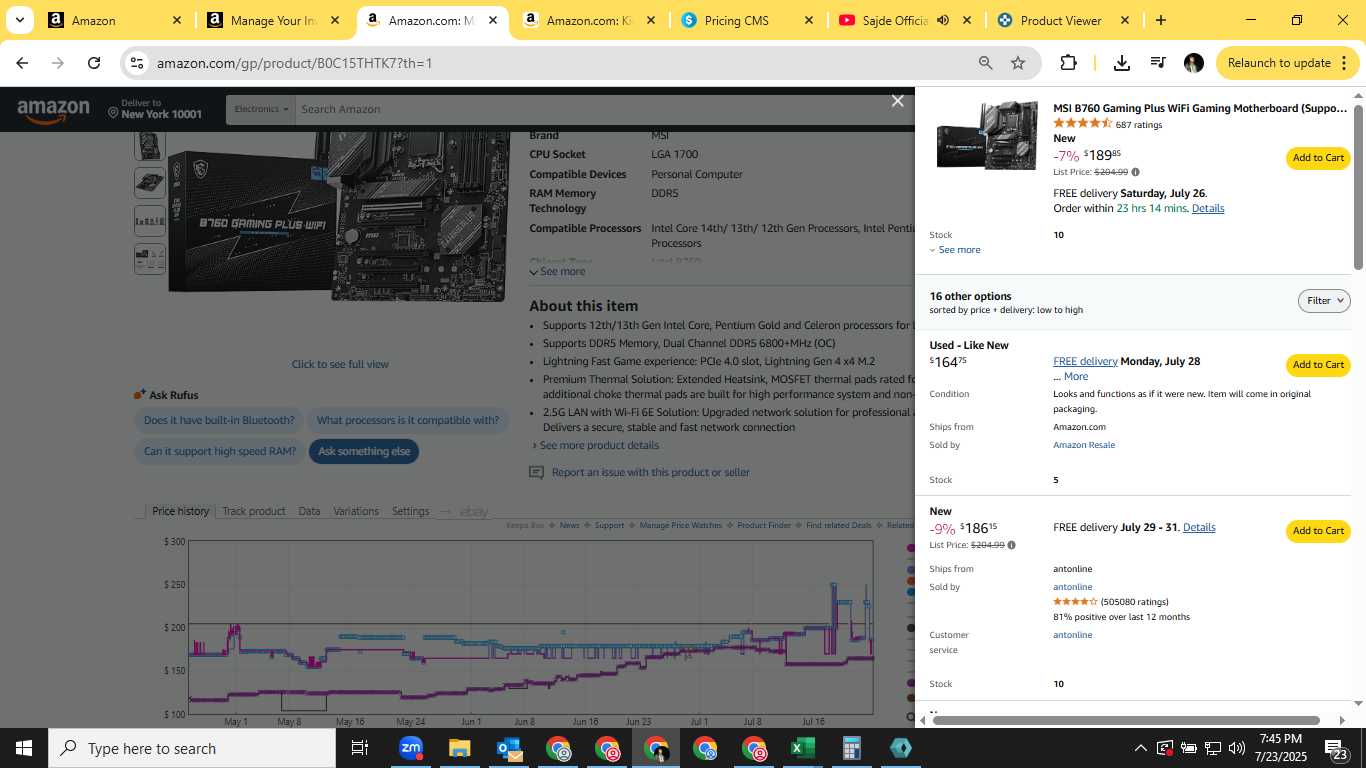1366x768 pixels.
Task: Open the Chrome profile avatar
Action: point(1193,63)
